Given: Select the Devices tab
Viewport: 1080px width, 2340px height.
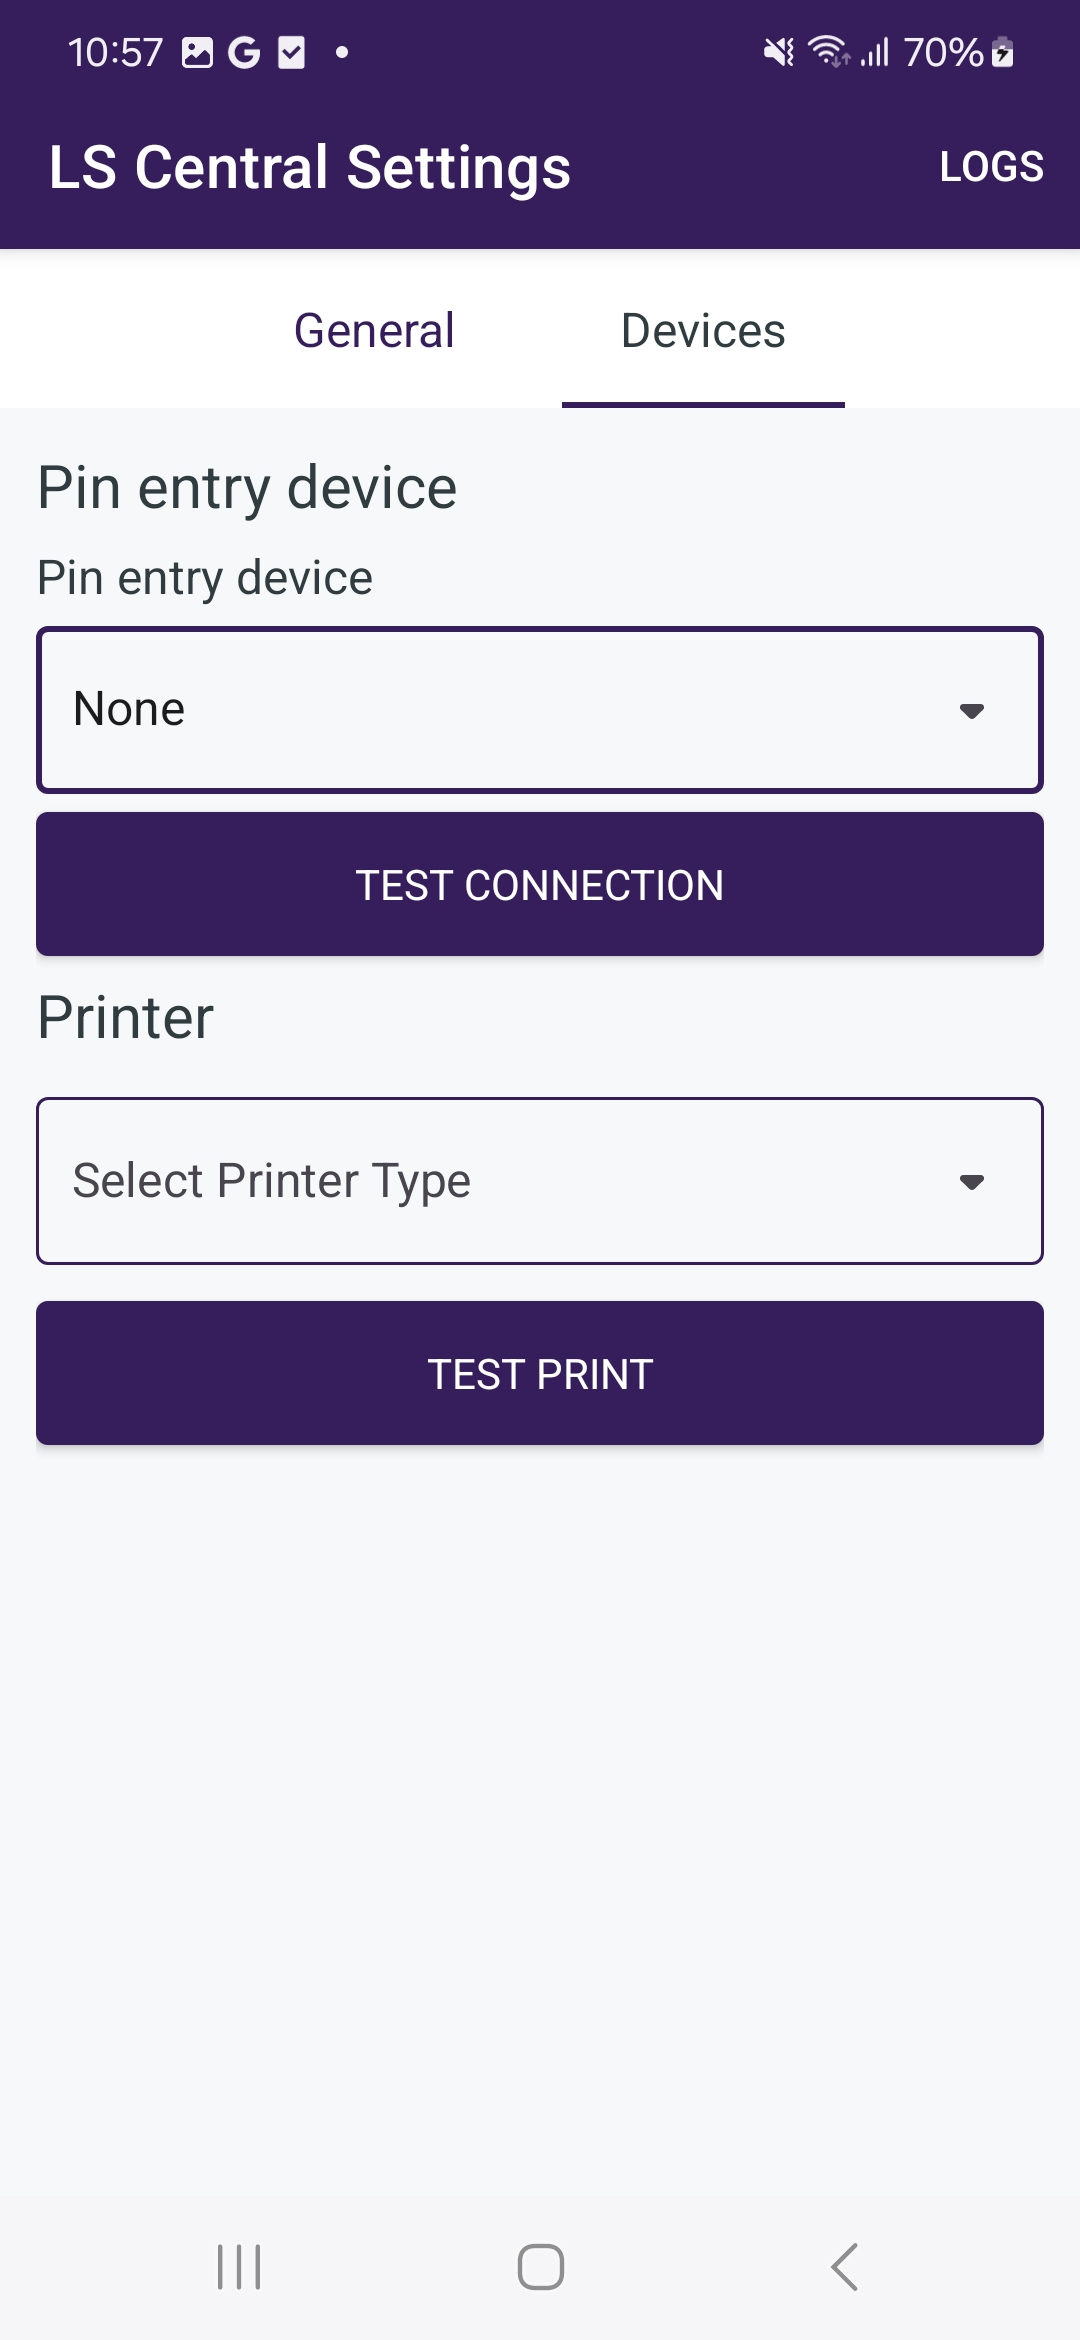Looking at the screenshot, I should pyautogui.click(x=703, y=331).
